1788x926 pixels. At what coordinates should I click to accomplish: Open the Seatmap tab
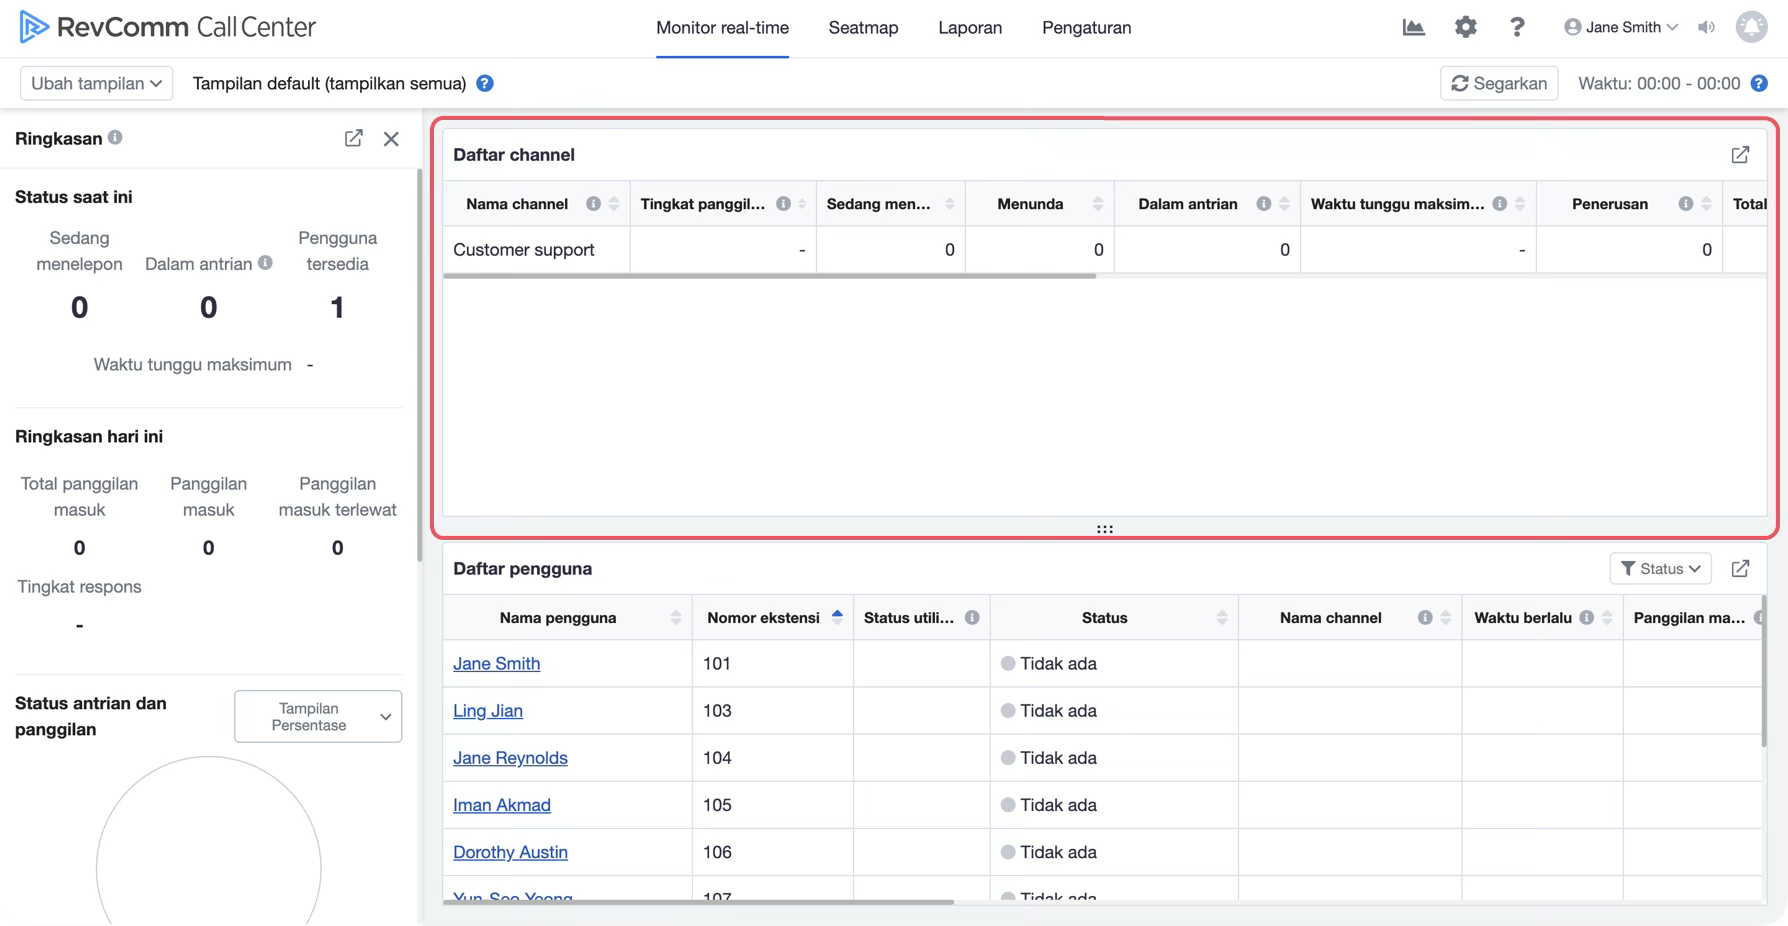coord(863,28)
